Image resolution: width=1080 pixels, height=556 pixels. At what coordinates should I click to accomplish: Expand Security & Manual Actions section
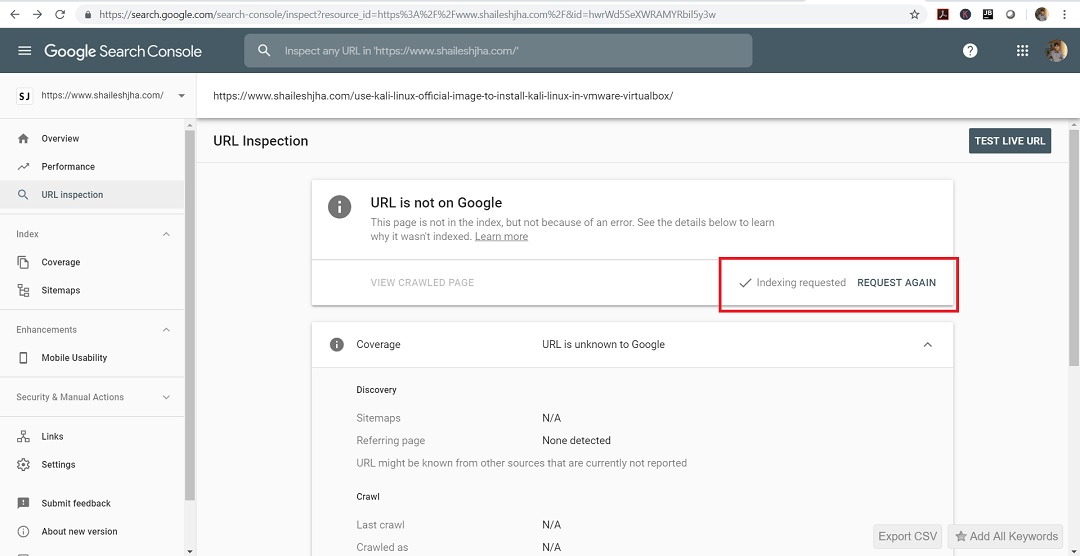click(x=166, y=398)
